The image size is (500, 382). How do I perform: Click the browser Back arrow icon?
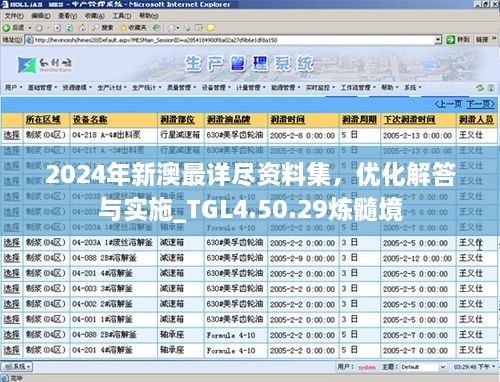(x=6, y=28)
